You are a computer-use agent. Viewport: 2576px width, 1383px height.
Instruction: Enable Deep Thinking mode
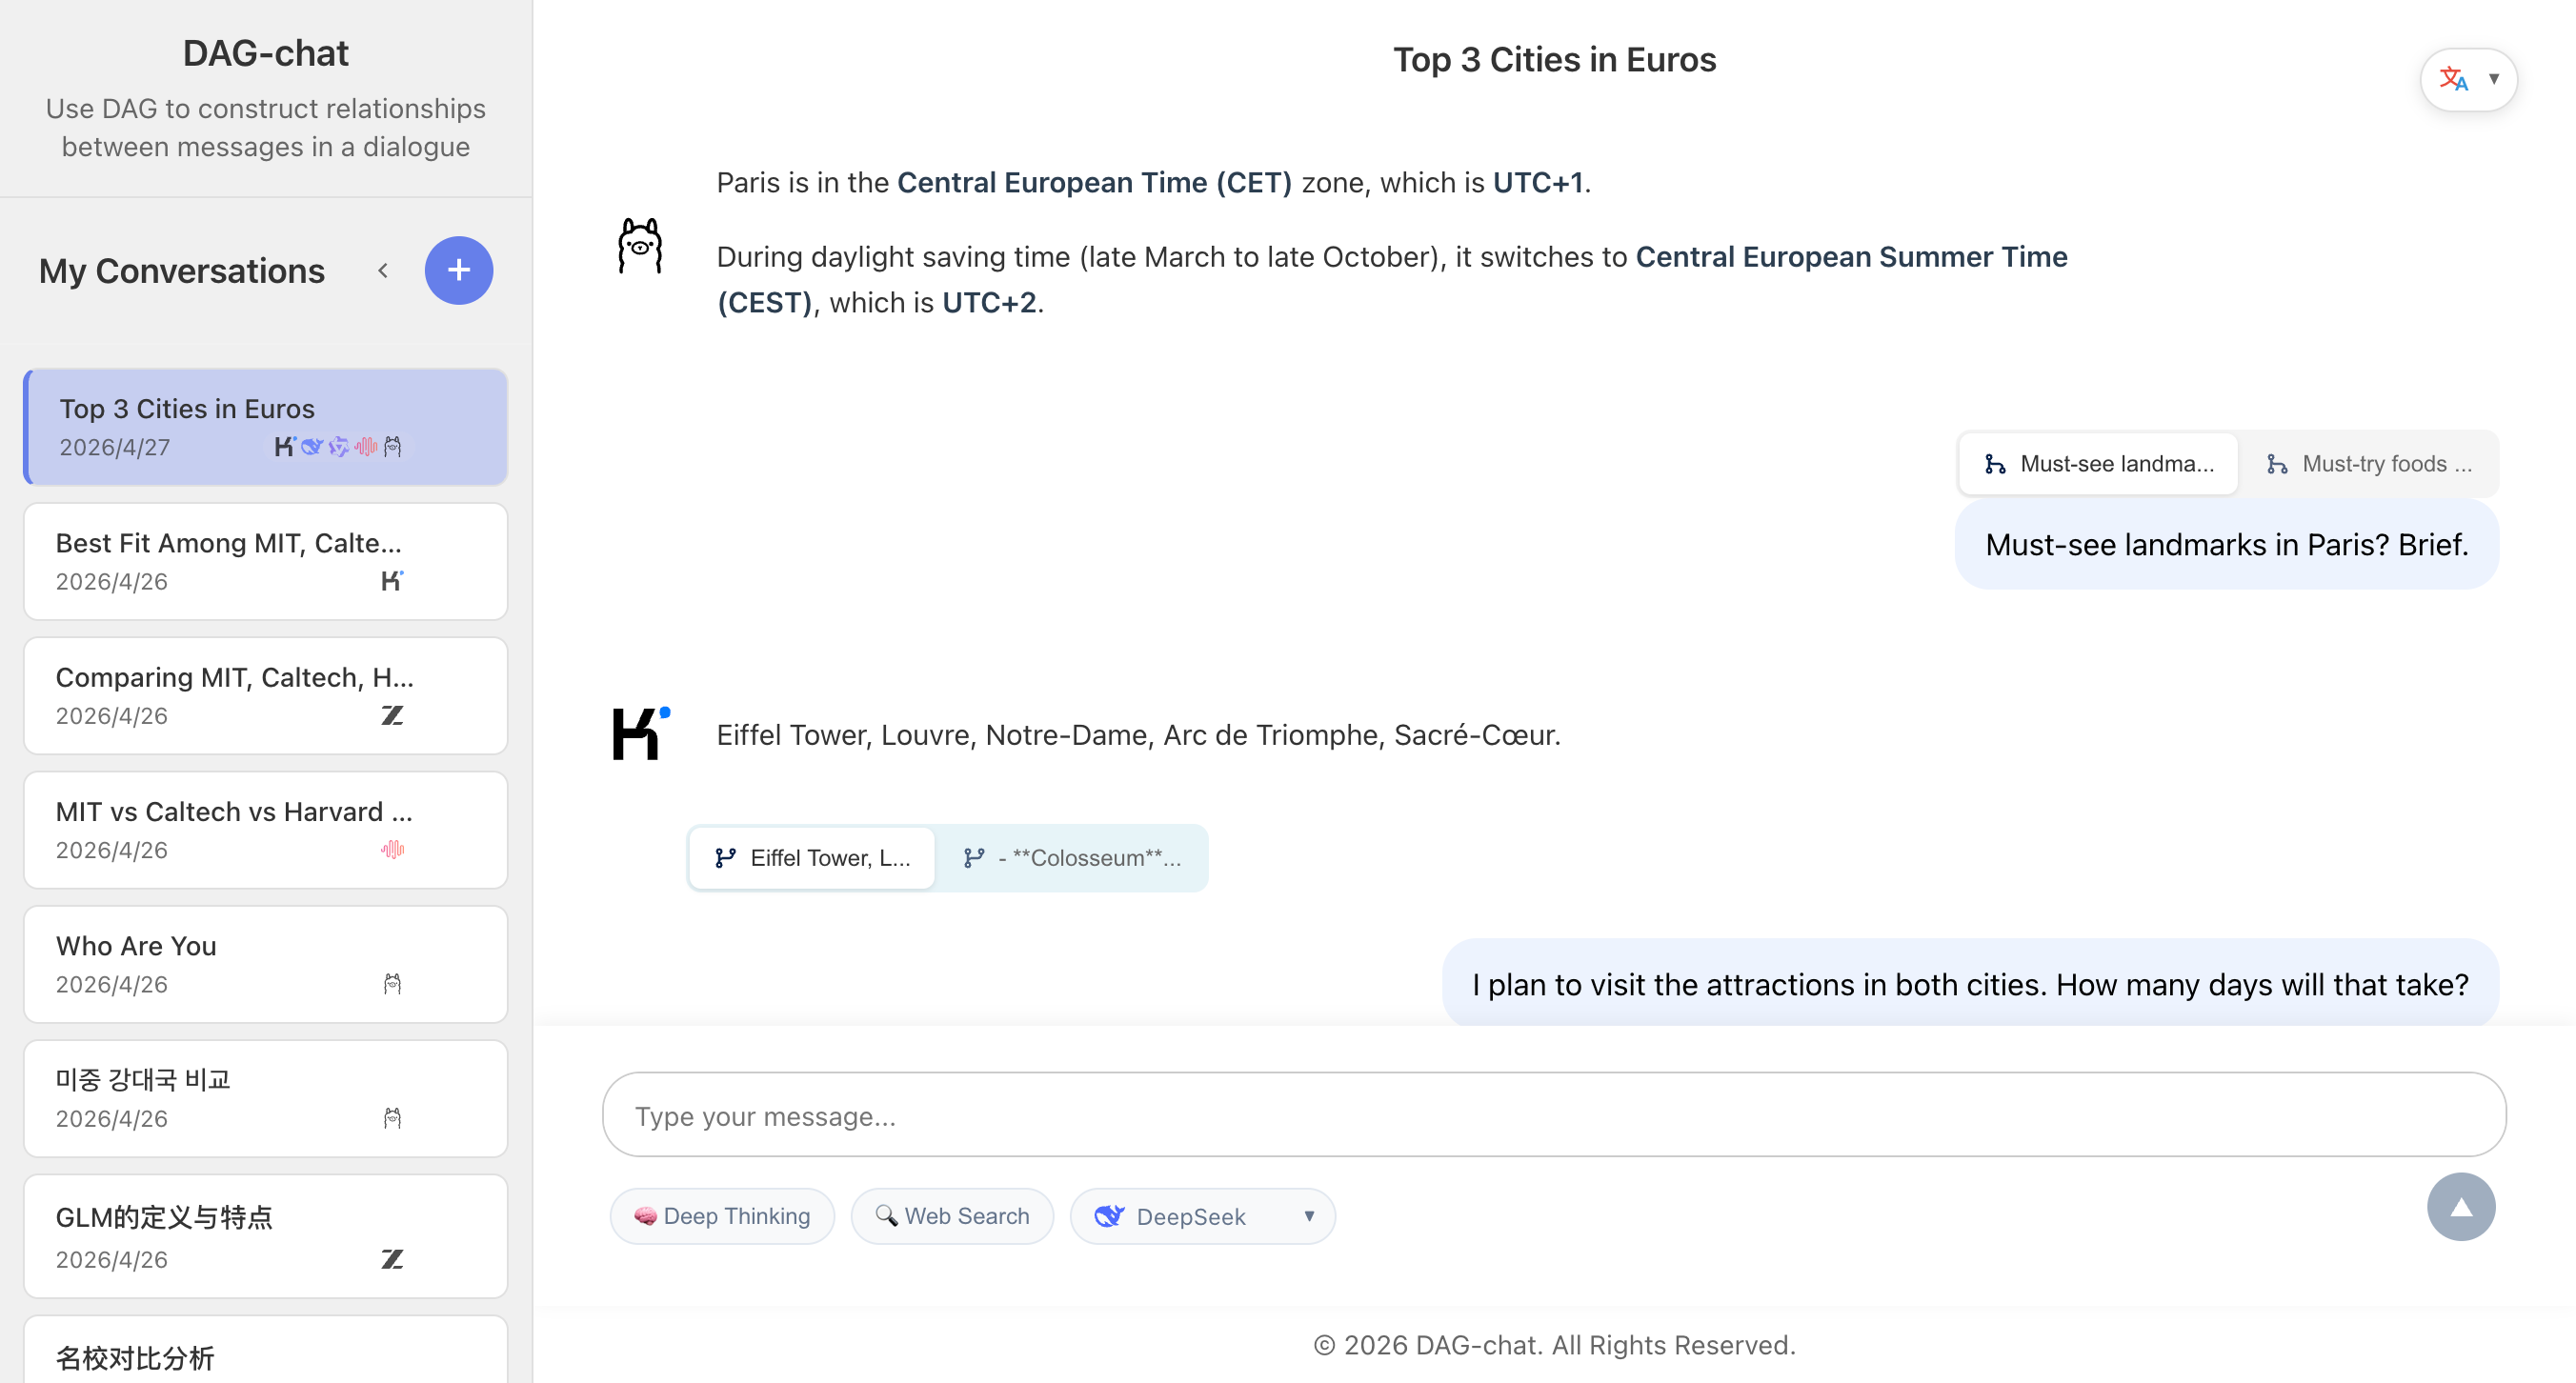(x=722, y=1216)
